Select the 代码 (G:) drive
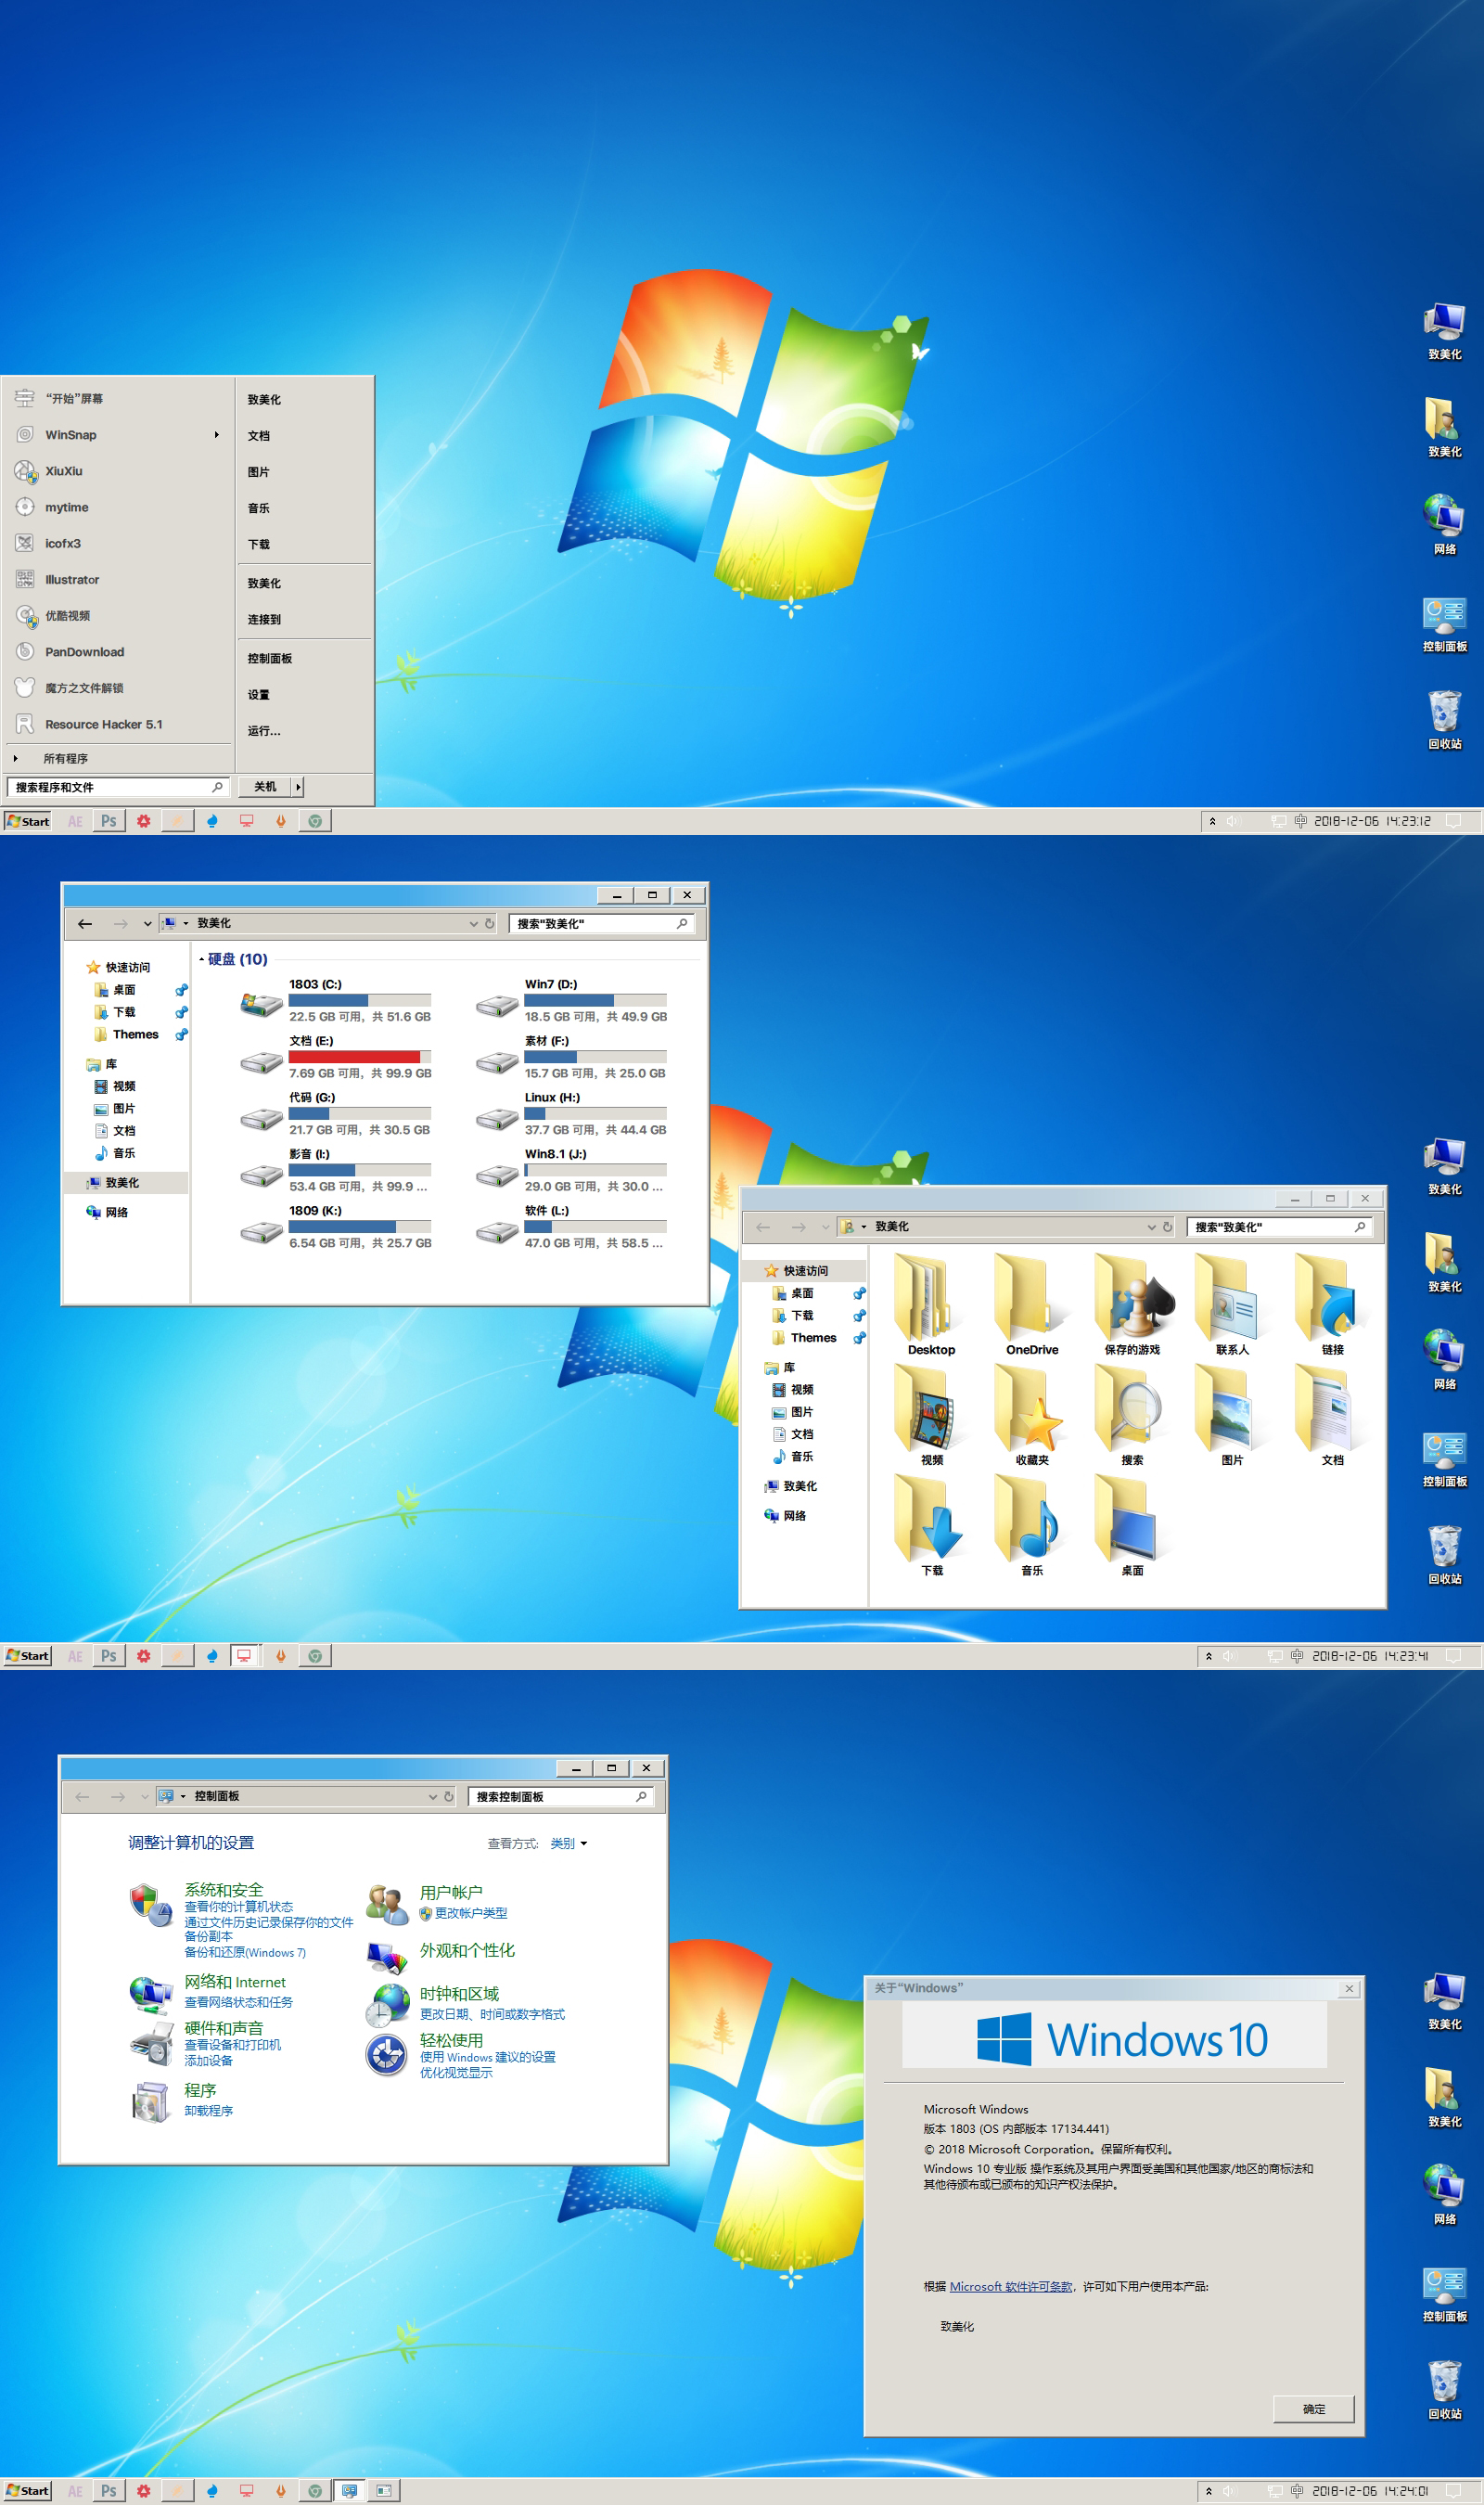 336,1114
